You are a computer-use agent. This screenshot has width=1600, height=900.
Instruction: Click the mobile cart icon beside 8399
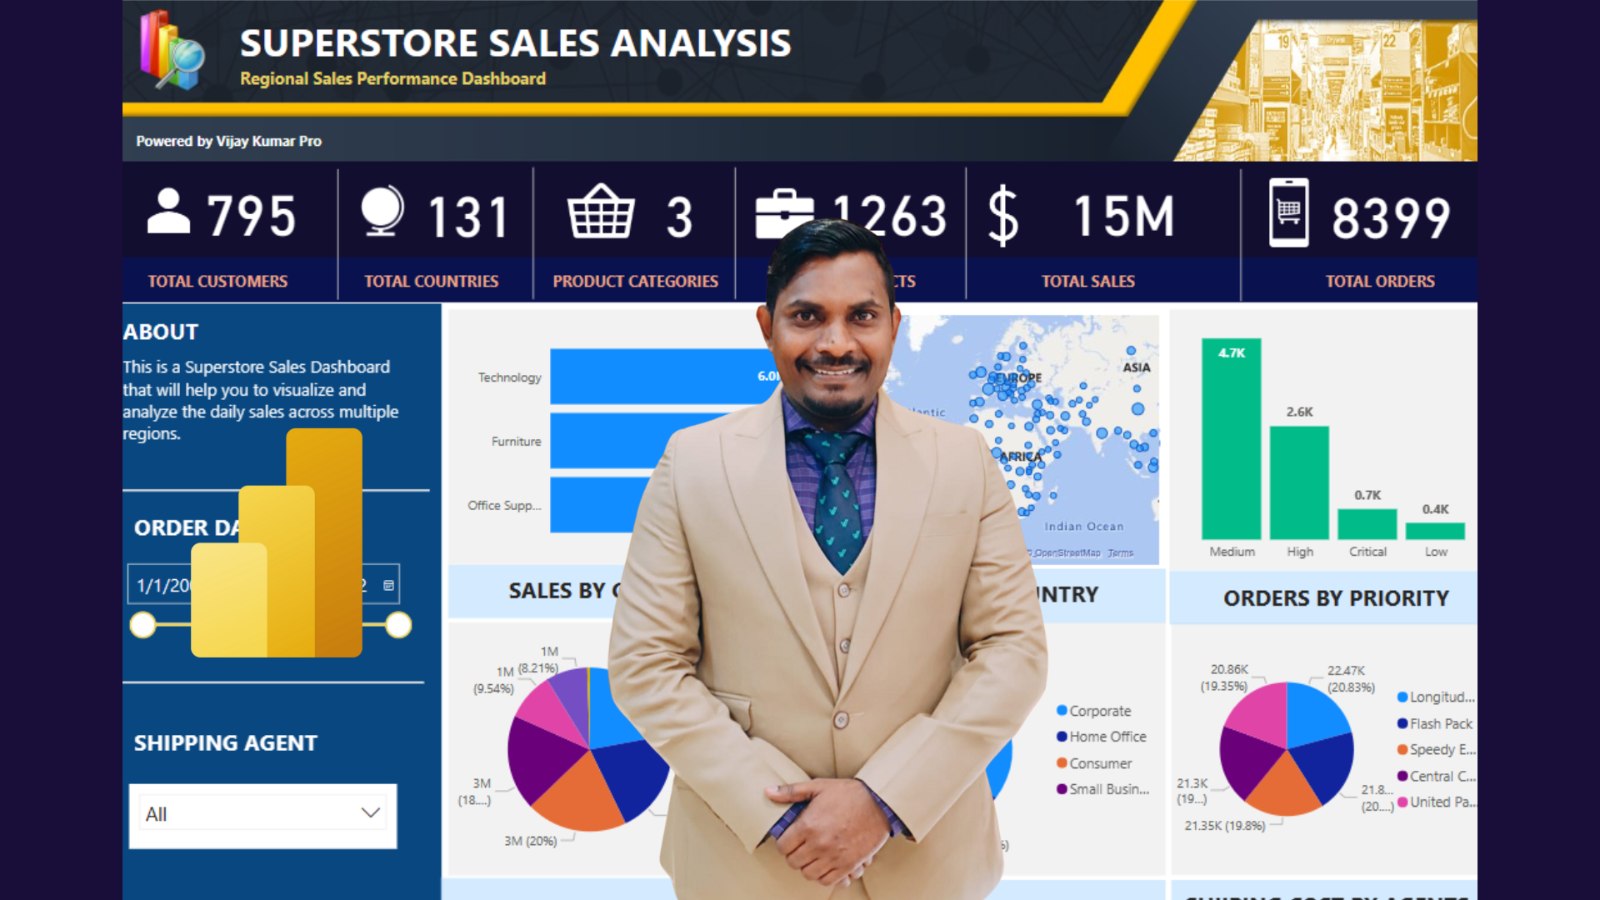click(x=1289, y=212)
